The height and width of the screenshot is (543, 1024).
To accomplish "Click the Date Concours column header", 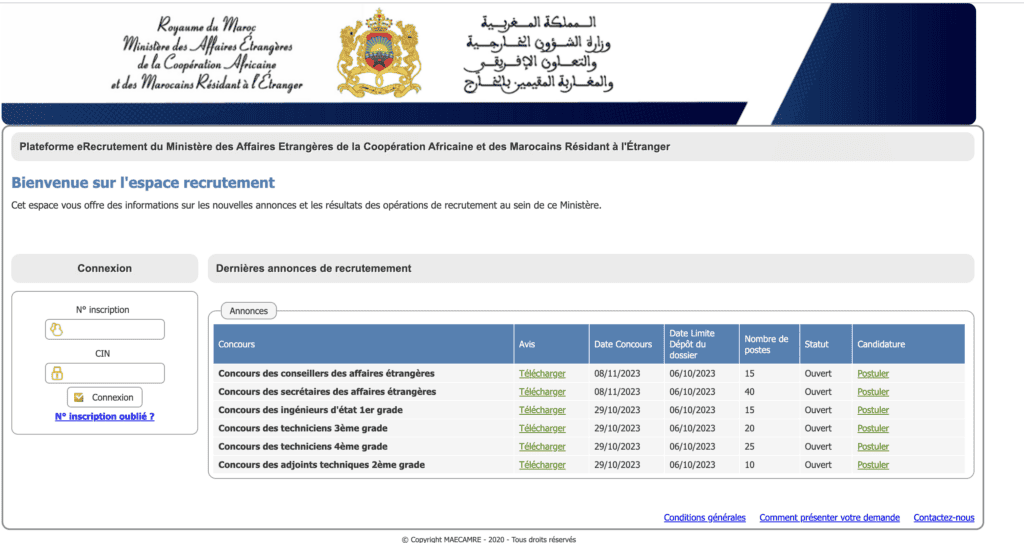I will point(623,344).
